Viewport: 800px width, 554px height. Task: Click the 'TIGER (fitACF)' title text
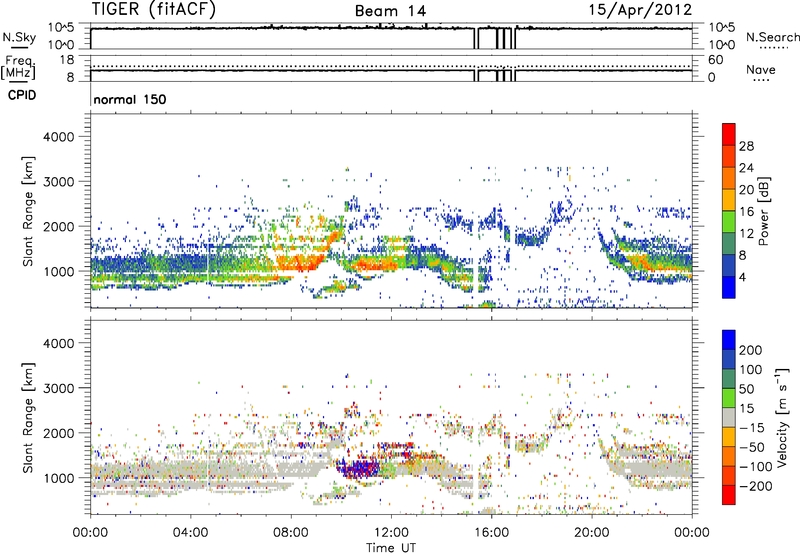[x=154, y=10]
